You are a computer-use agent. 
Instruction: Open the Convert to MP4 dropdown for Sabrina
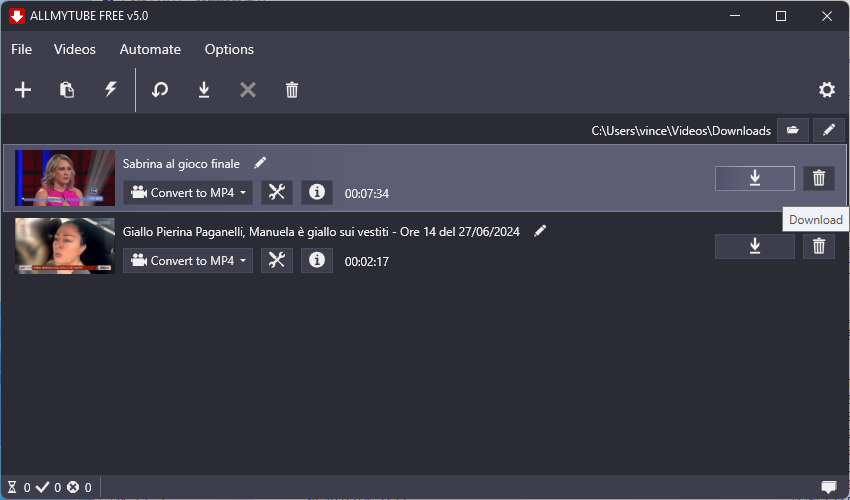[x=188, y=193]
